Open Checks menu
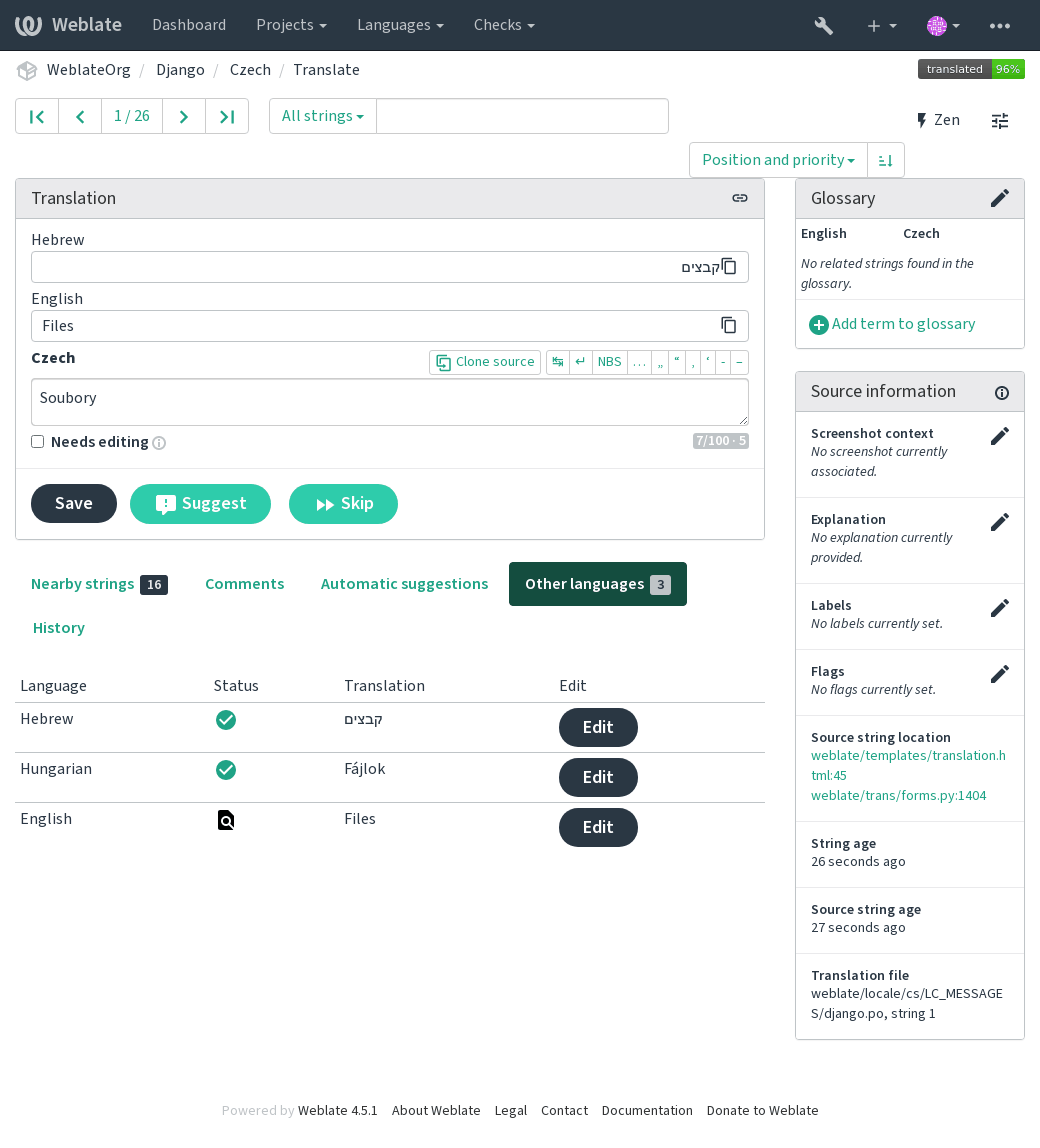1040x1148 pixels. click(x=504, y=25)
